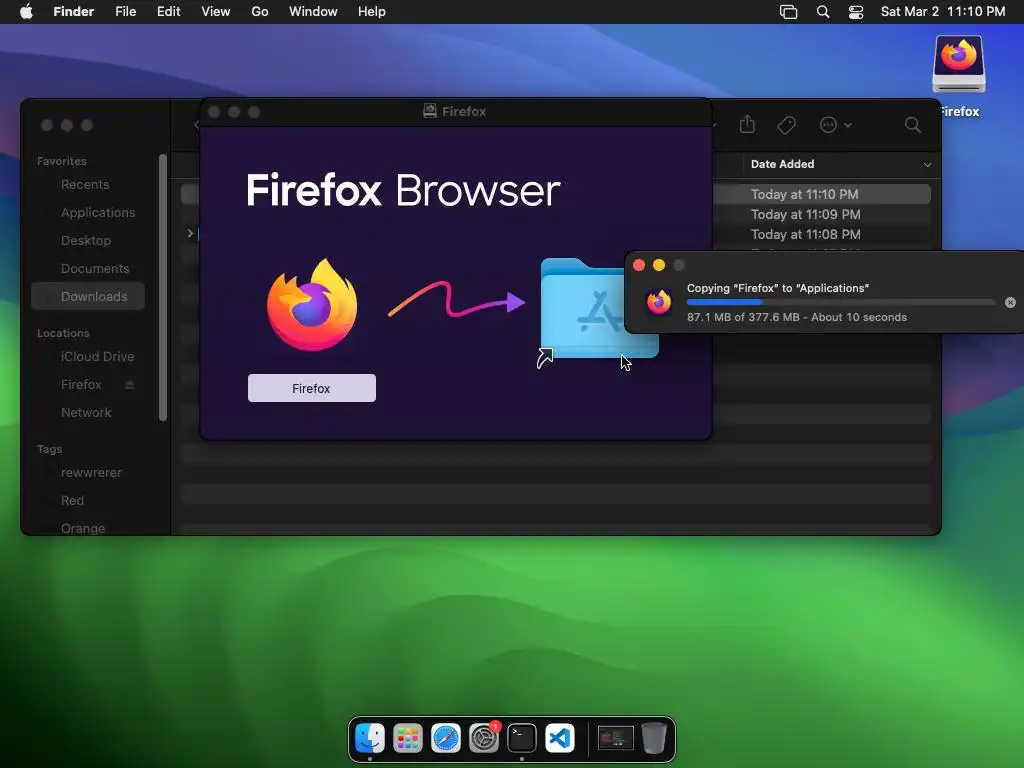Open the More actions dropdown in Finder toolbar
The height and width of the screenshot is (768, 1024).
pos(835,125)
